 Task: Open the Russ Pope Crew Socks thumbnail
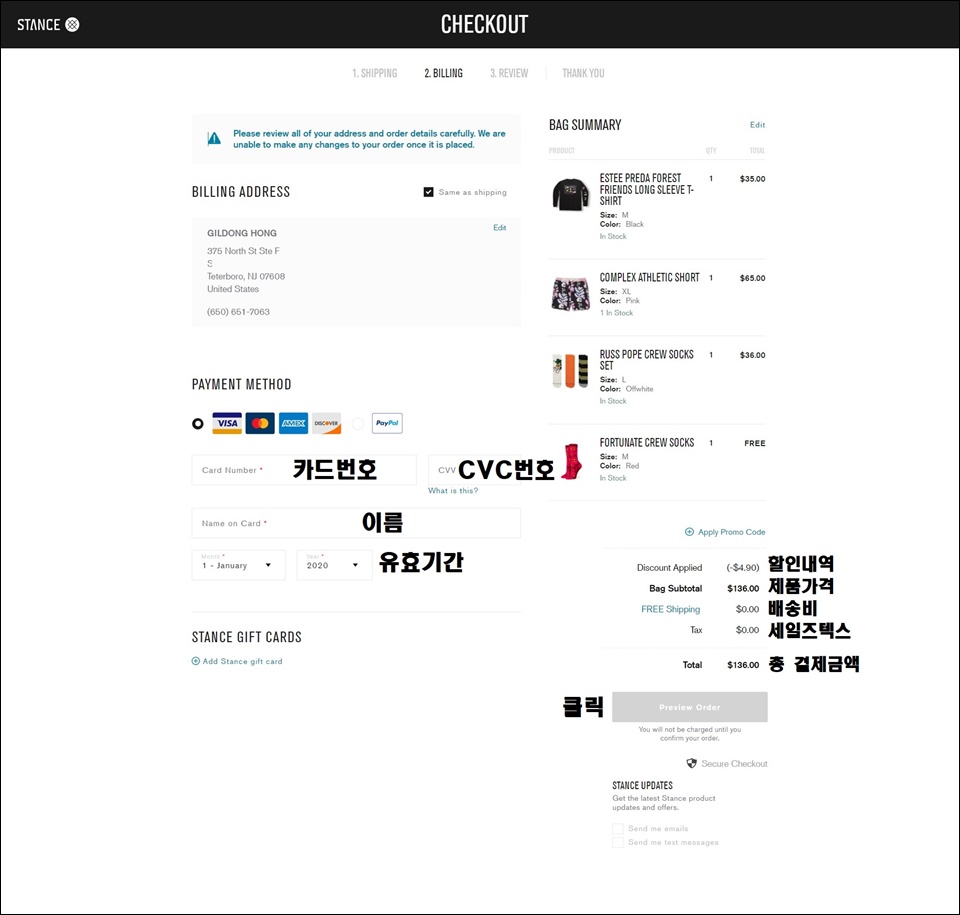pyautogui.click(x=571, y=371)
